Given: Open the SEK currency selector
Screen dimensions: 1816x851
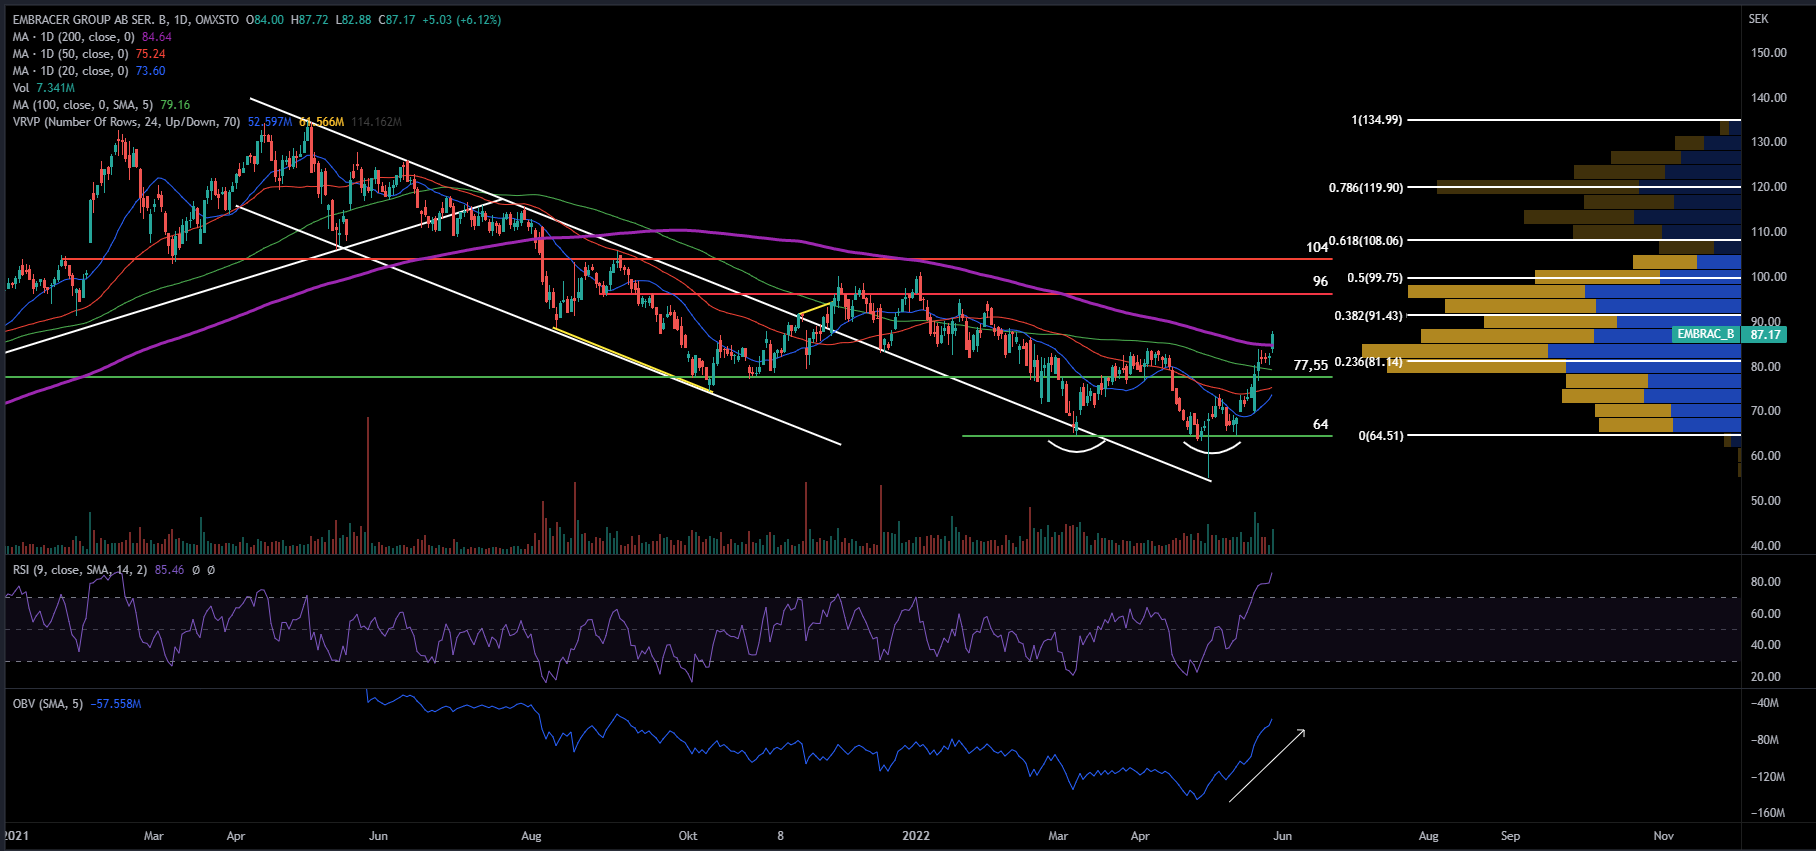Looking at the screenshot, I should (1758, 19).
